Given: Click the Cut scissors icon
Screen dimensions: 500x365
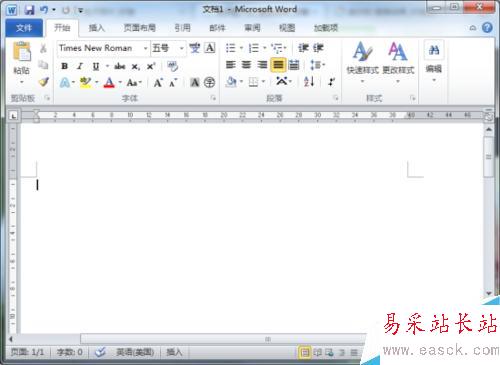Looking at the screenshot, I should pyautogui.click(x=43, y=48).
